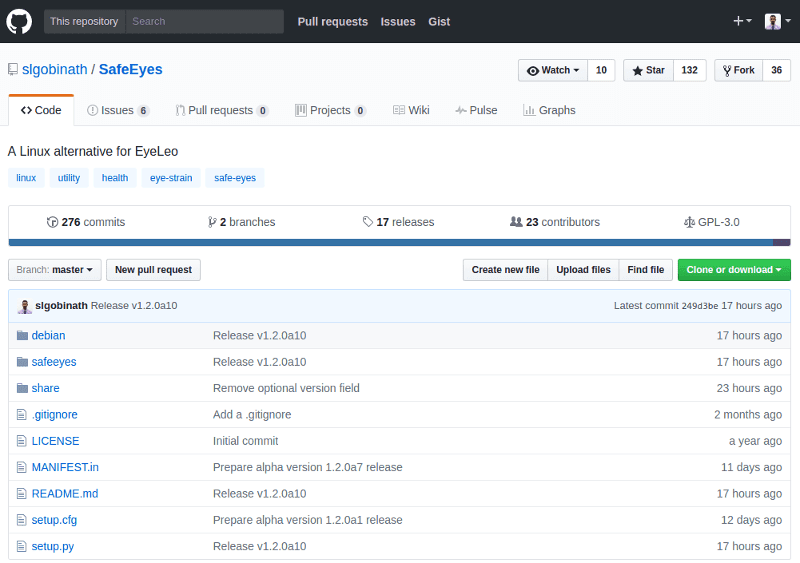Click the setup.py file icon
Screen dimensions: 800x563
coord(21,547)
